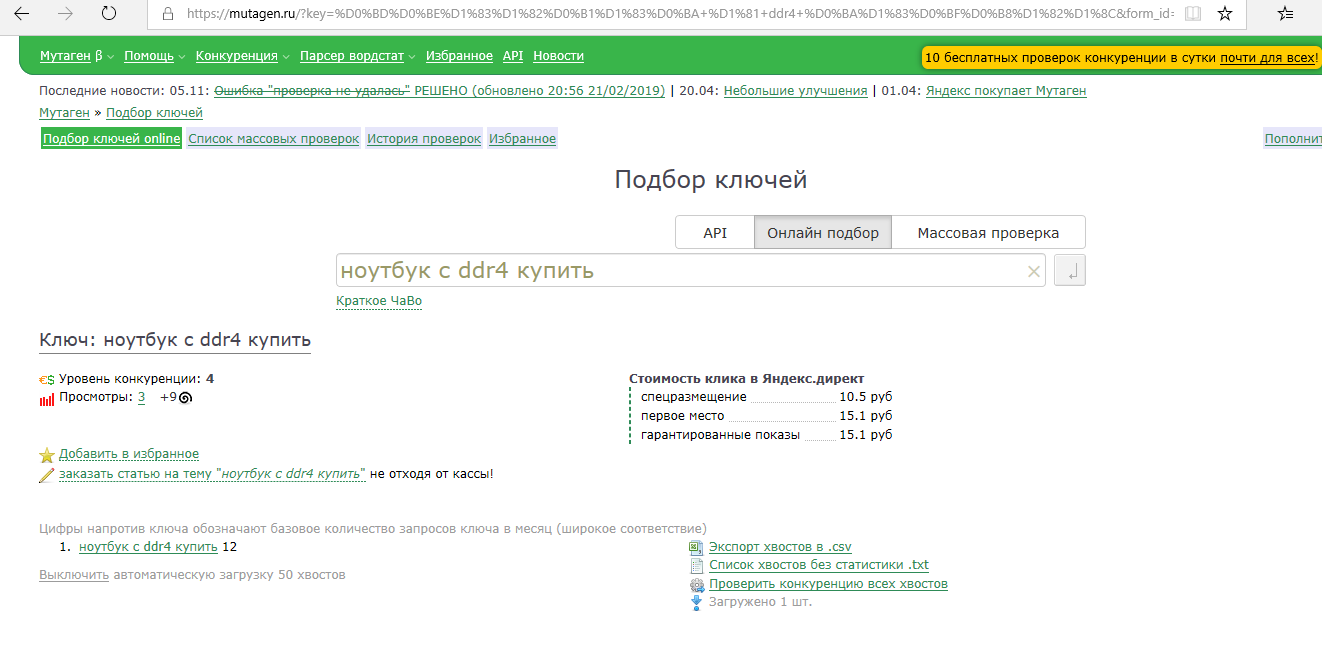The width and height of the screenshot is (1322, 666).
Task: Click первое место 15.1 руб value
Action: [866, 416]
